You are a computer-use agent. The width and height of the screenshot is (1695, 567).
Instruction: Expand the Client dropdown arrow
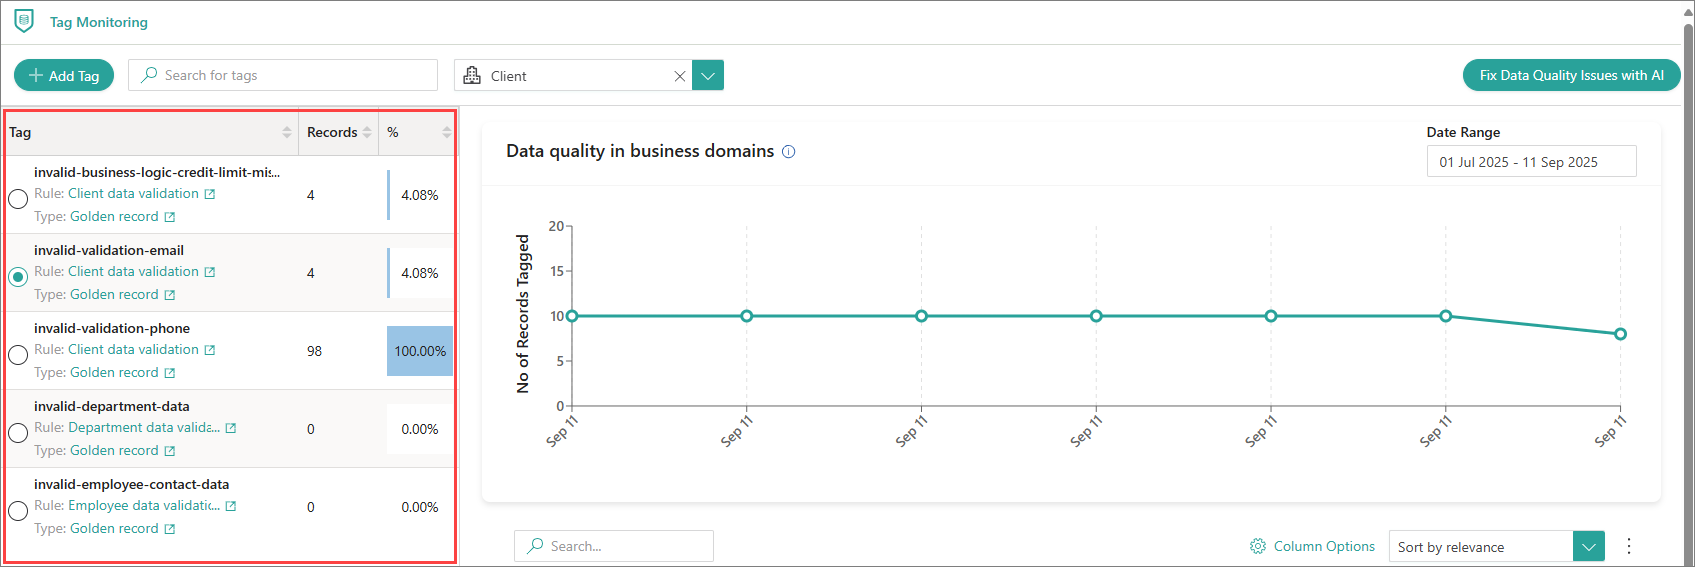pyautogui.click(x=708, y=76)
